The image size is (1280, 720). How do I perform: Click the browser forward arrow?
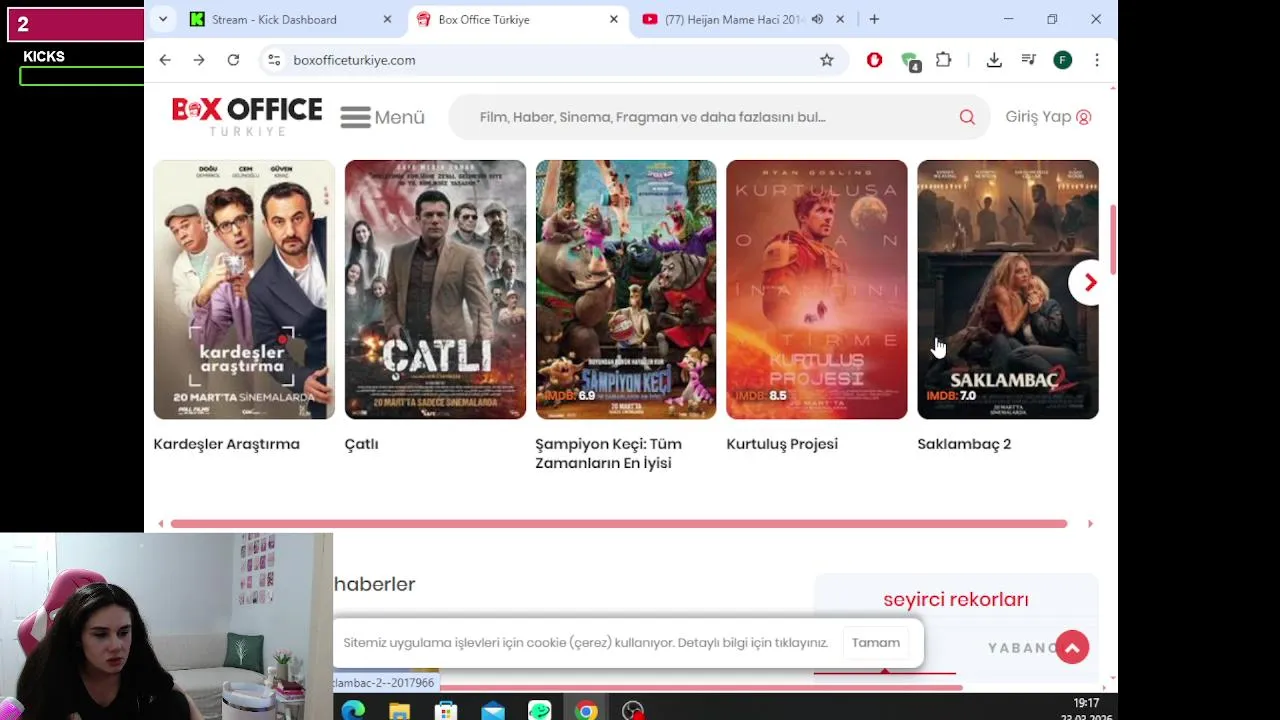point(199,60)
